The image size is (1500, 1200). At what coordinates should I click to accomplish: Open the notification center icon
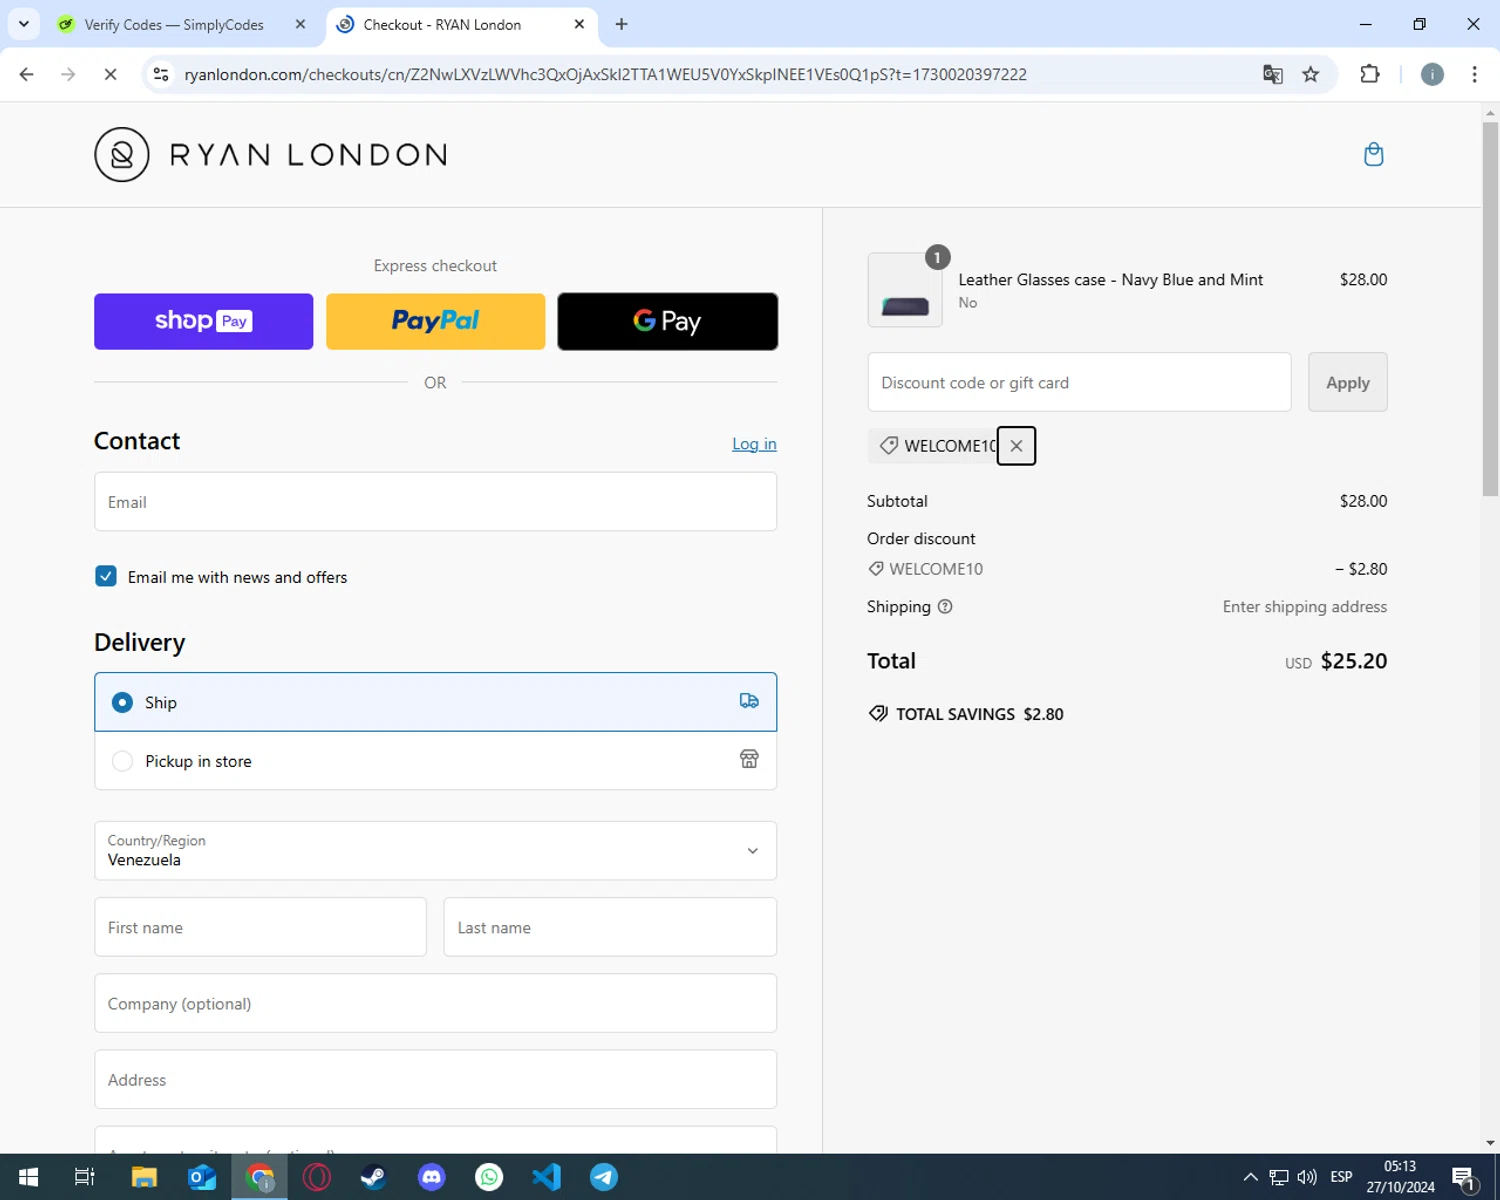pyautogui.click(x=1464, y=1178)
